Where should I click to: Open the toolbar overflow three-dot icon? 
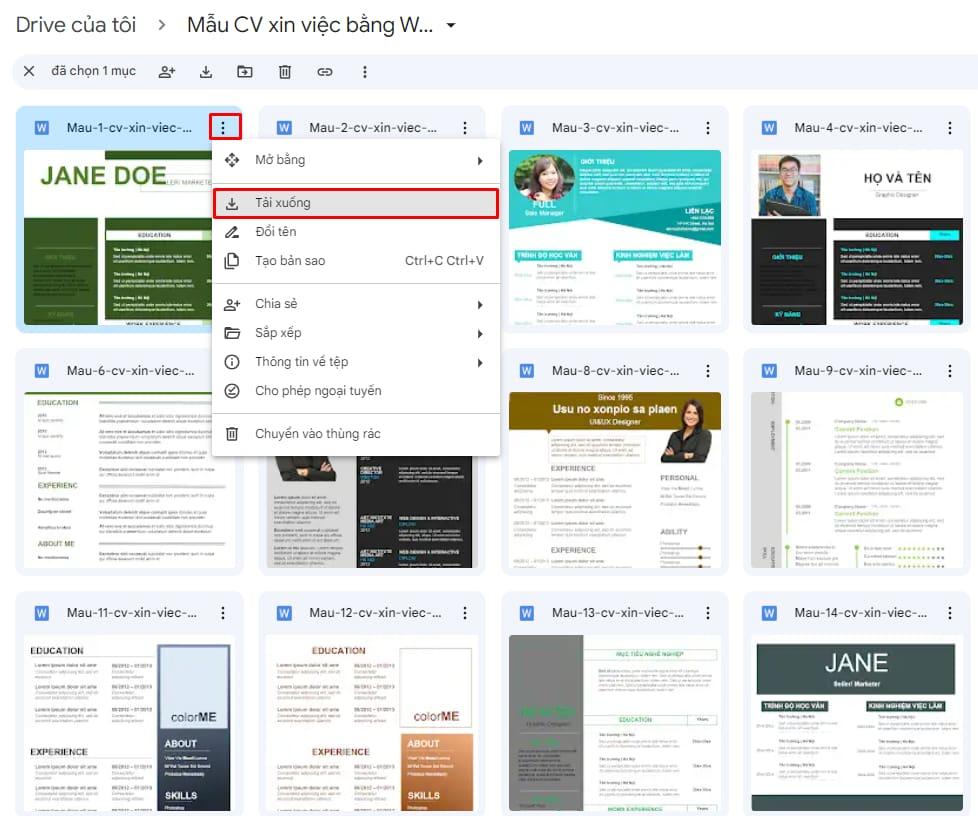pyautogui.click(x=364, y=71)
